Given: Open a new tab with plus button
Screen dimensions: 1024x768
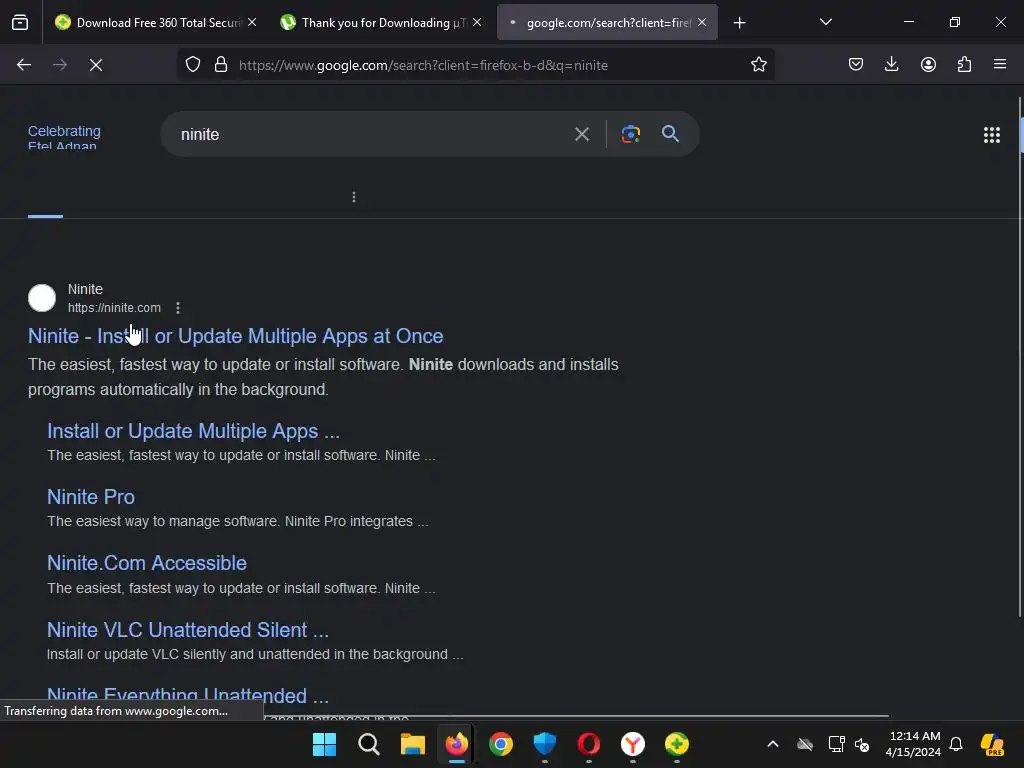Looking at the screenshot, I should 739,23.
